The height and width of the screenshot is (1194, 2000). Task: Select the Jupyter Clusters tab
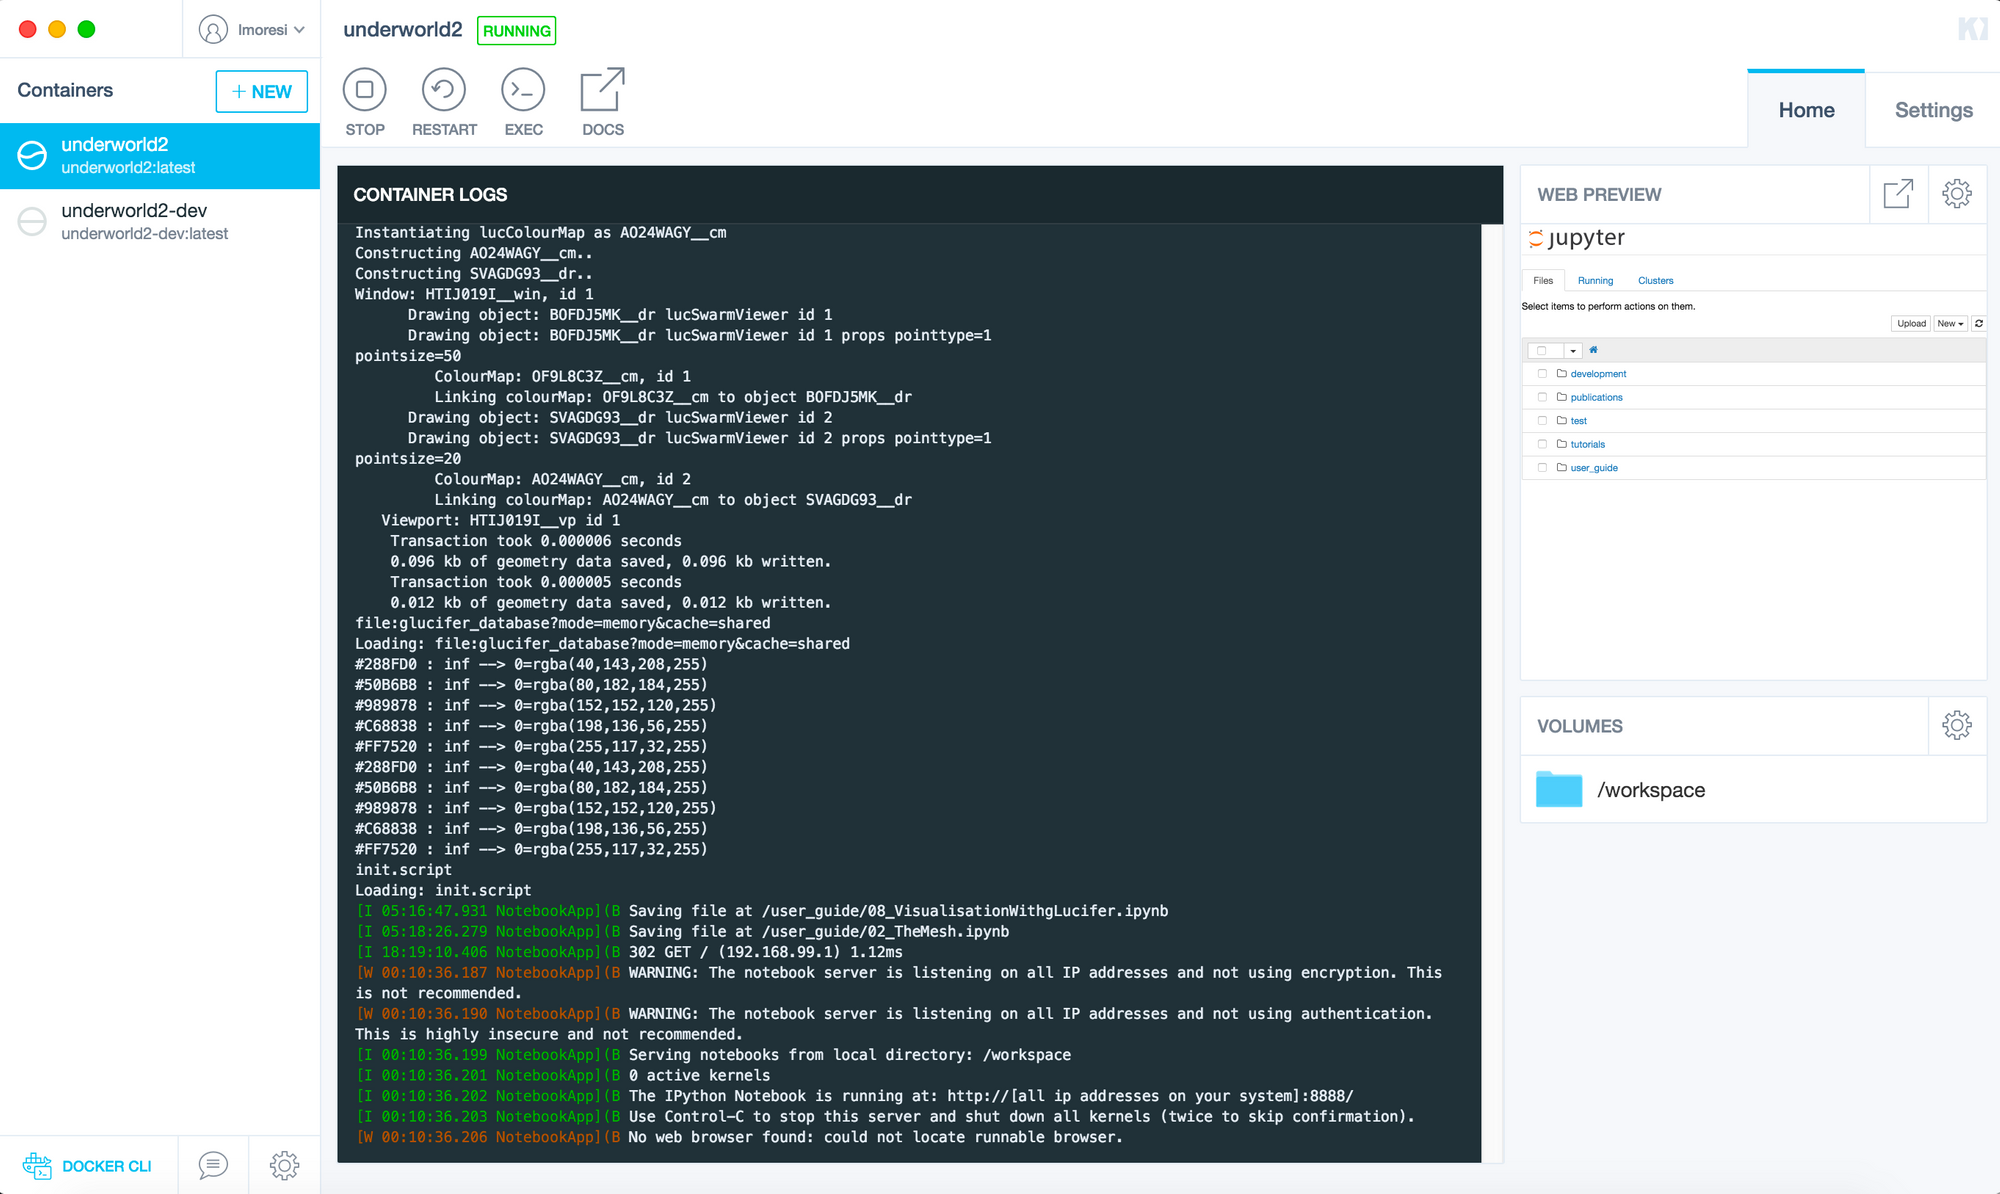click(1655, 281)
